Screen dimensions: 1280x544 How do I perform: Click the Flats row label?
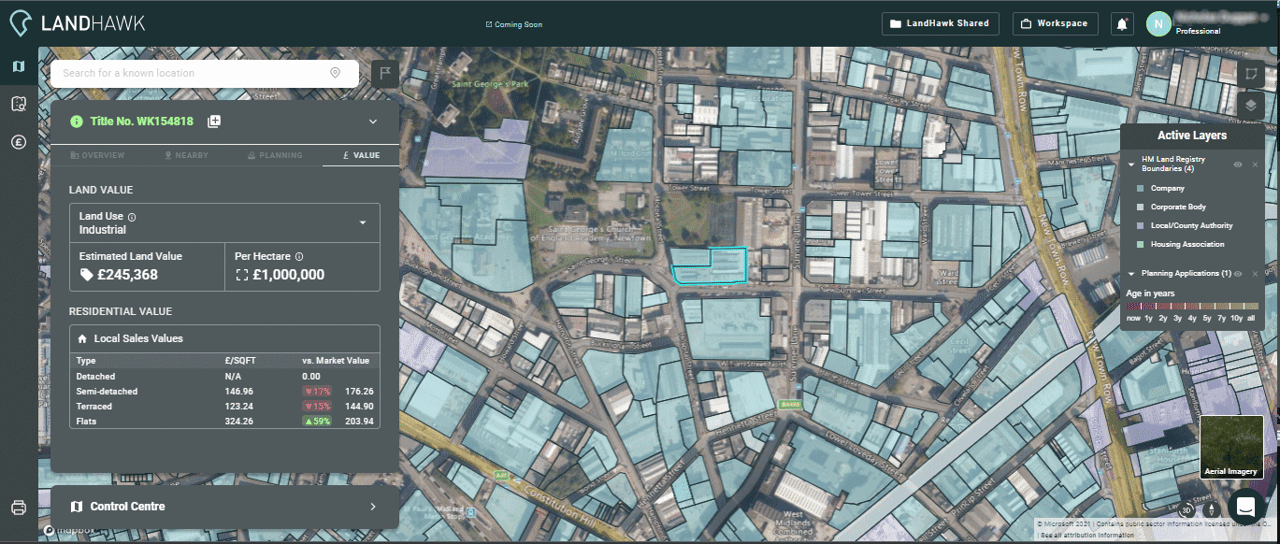(87, 422)
